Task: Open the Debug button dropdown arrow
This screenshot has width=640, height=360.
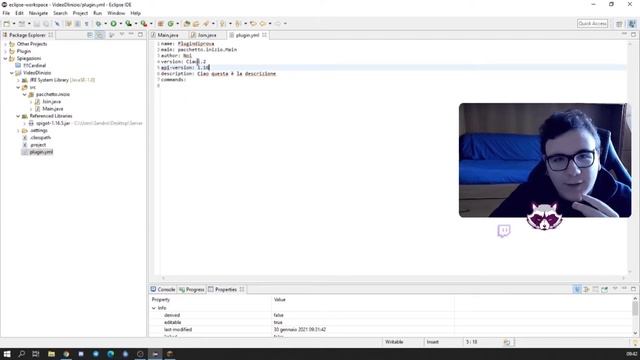Action: tap(105, 24)
